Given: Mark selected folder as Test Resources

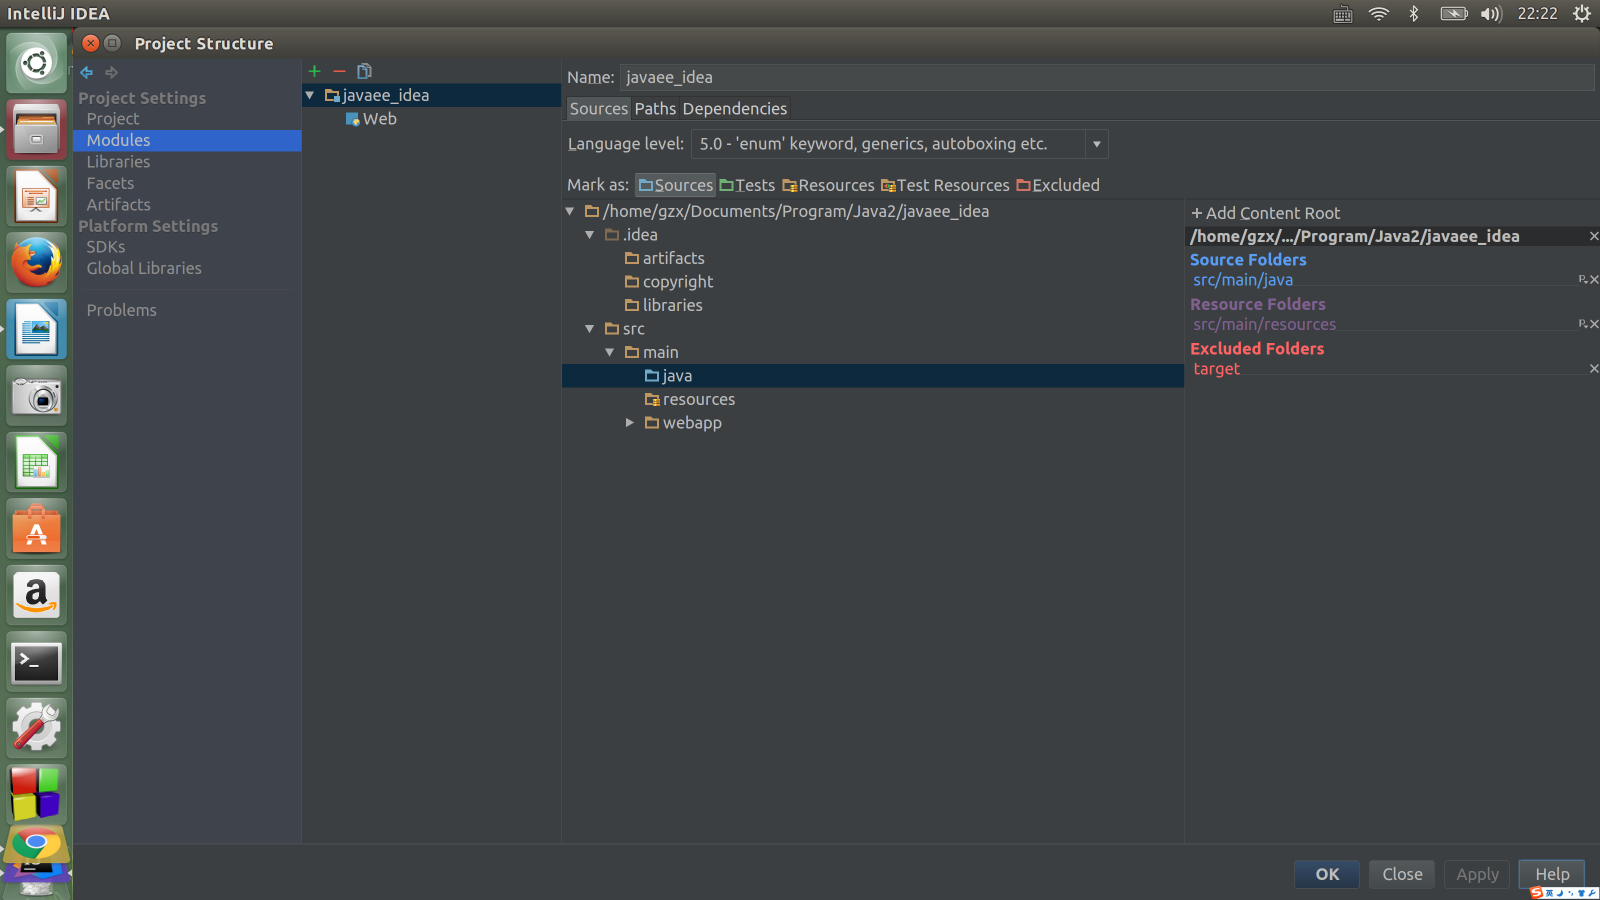Looking at the screenshot, I should 945,185.
